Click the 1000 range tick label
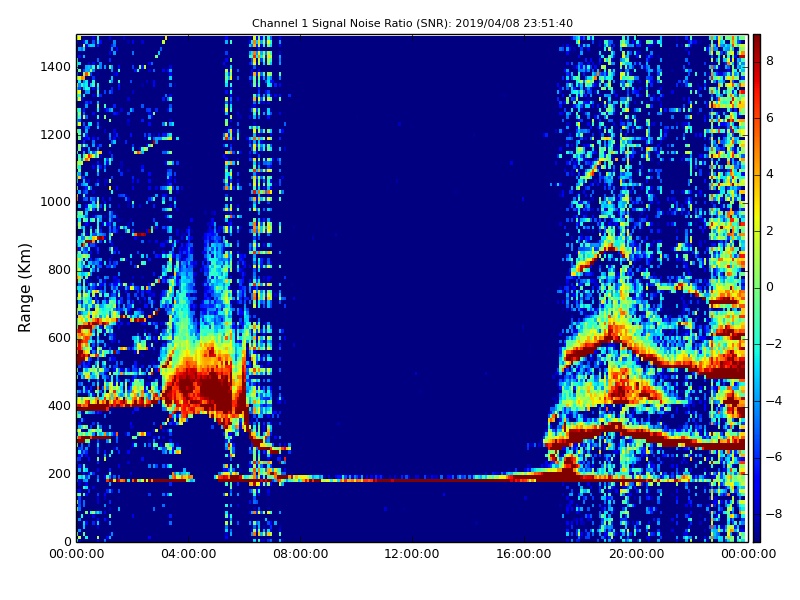This screenshot has width=800, height=600. coord(56,202)
